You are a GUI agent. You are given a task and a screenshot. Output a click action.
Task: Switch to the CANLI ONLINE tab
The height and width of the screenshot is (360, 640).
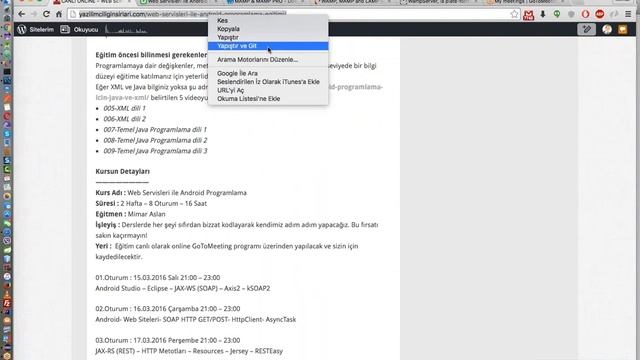[x=91, y=2]
